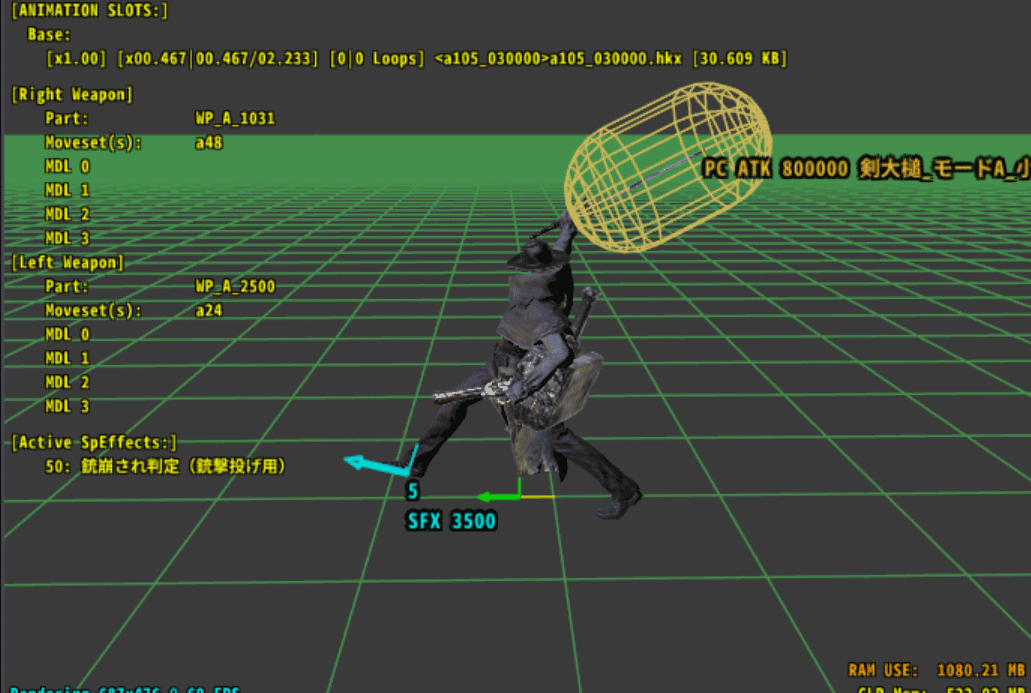This screenshot has height=693, width=1031.
Task: Click the RAM USE: 1080.21 MB readout
Action: 936,671
